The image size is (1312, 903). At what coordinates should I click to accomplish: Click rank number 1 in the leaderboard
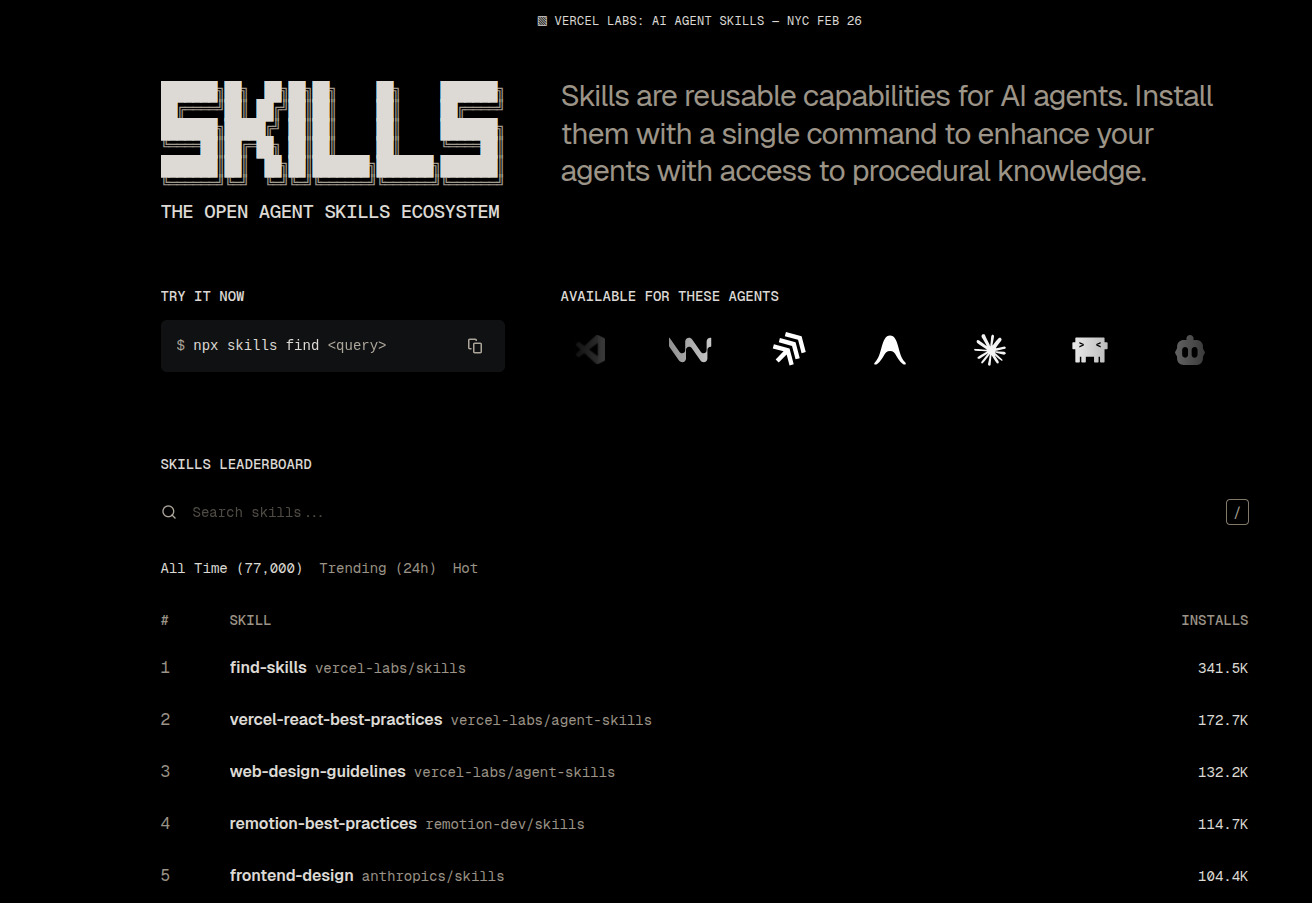[x=165, y=667]
